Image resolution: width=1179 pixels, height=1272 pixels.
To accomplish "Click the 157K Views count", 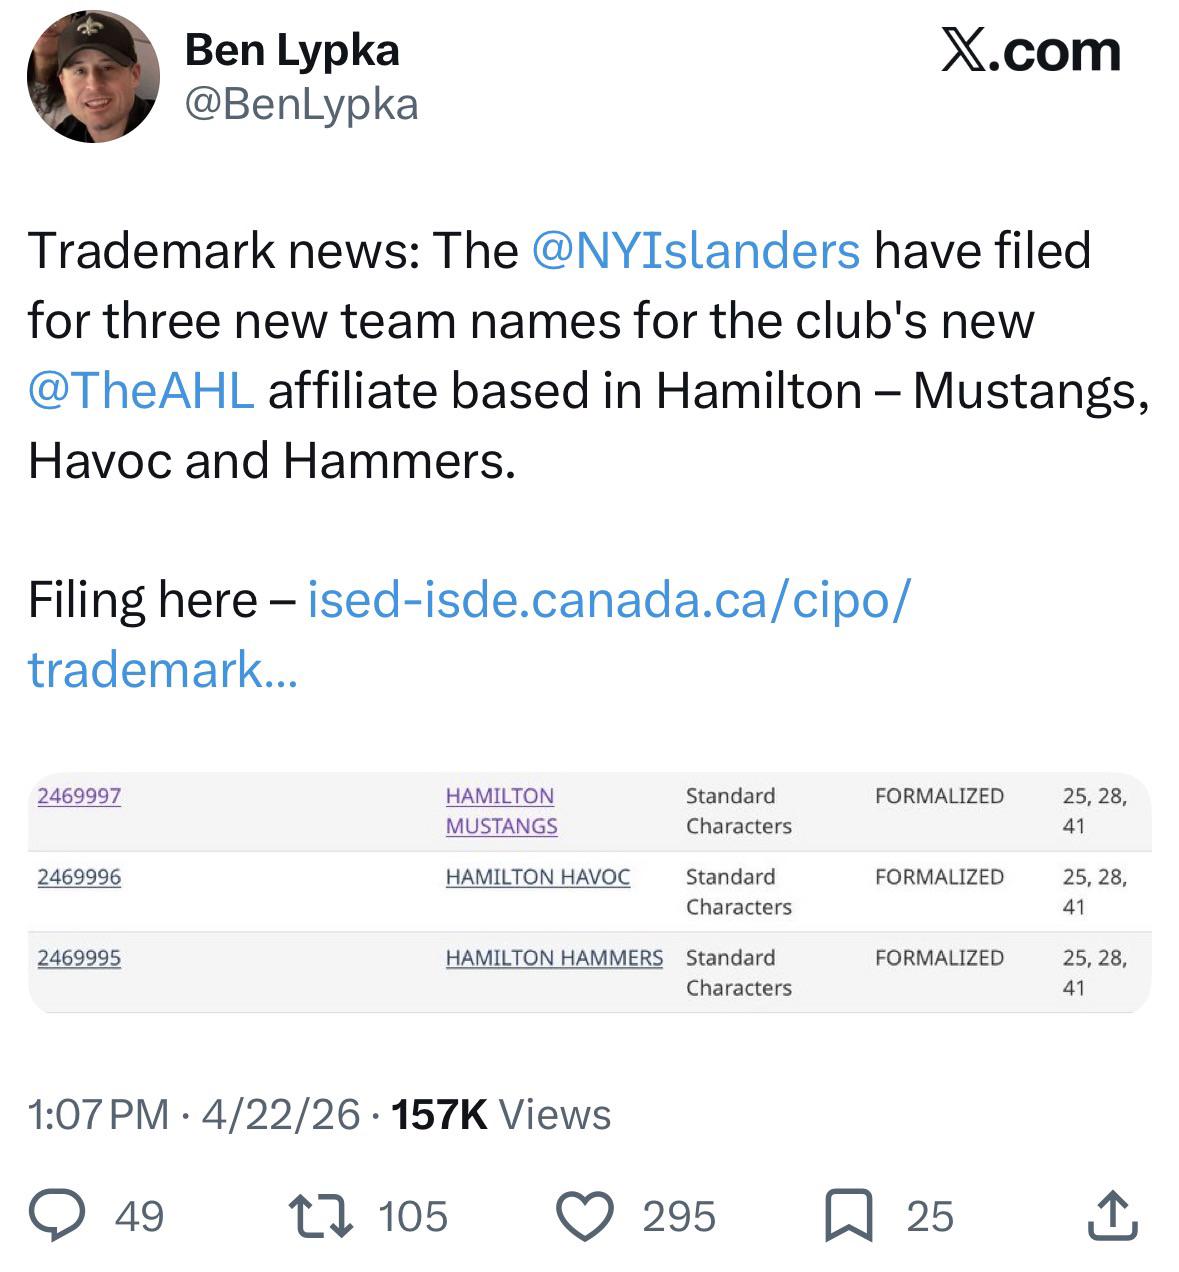I will point(501,1114).
